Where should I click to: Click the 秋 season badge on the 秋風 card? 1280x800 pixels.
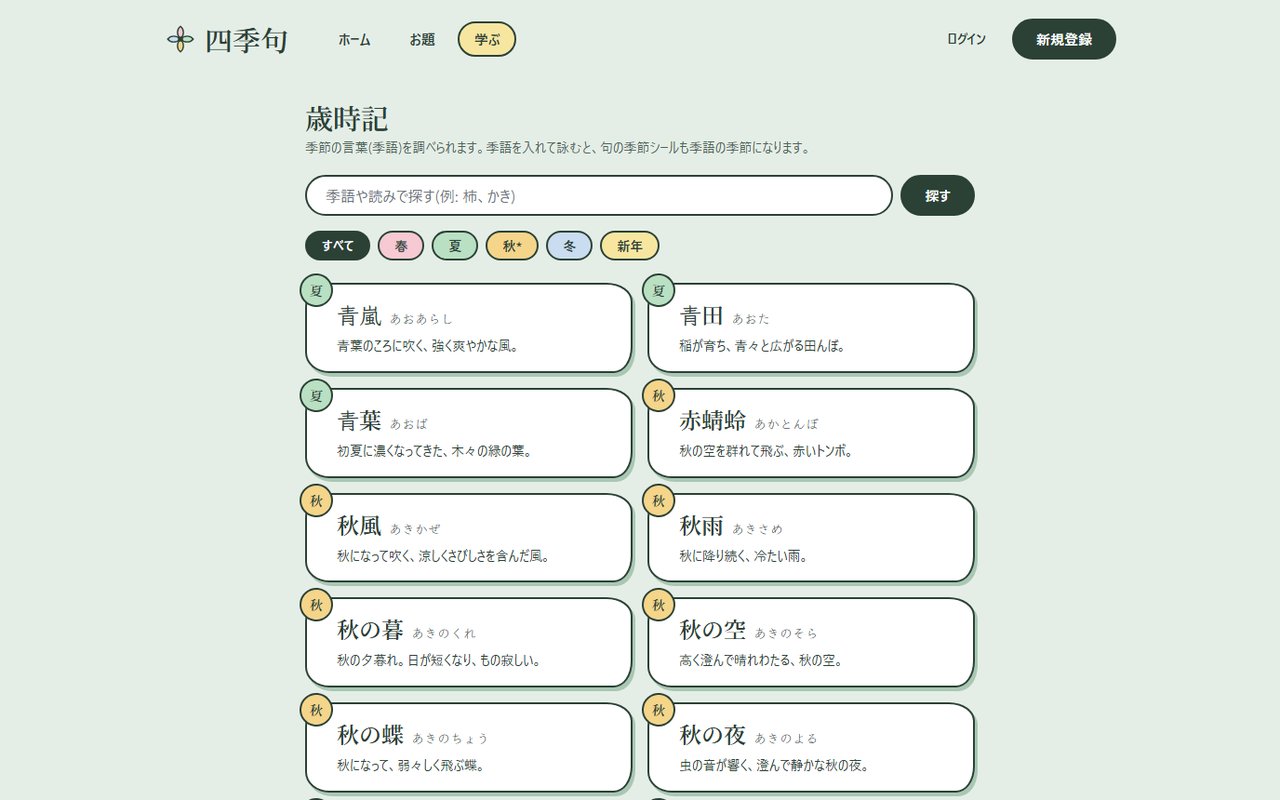(317, 501)
